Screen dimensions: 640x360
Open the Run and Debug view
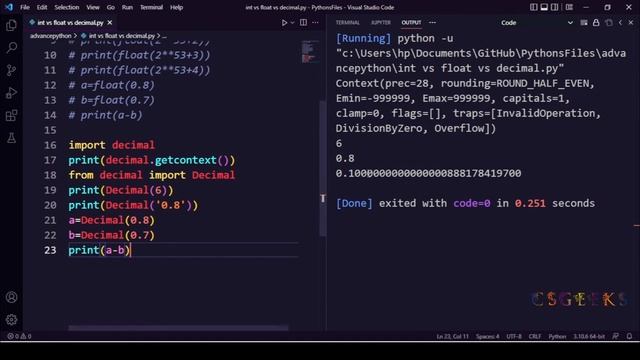11,93
